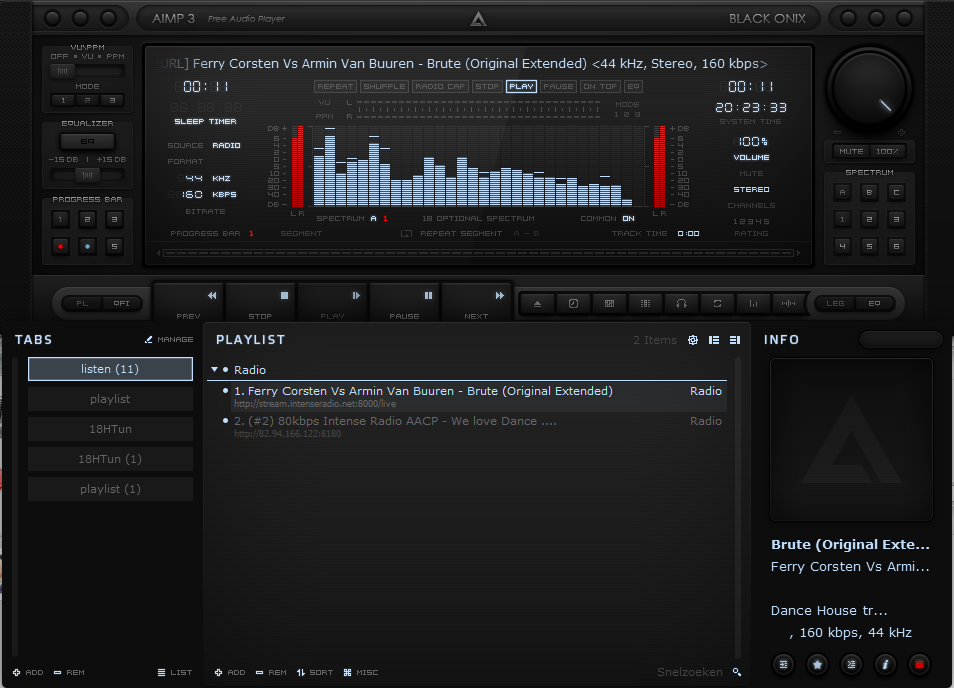
Task: Click the EQ button next to LEG
Action: pos(874,303)
